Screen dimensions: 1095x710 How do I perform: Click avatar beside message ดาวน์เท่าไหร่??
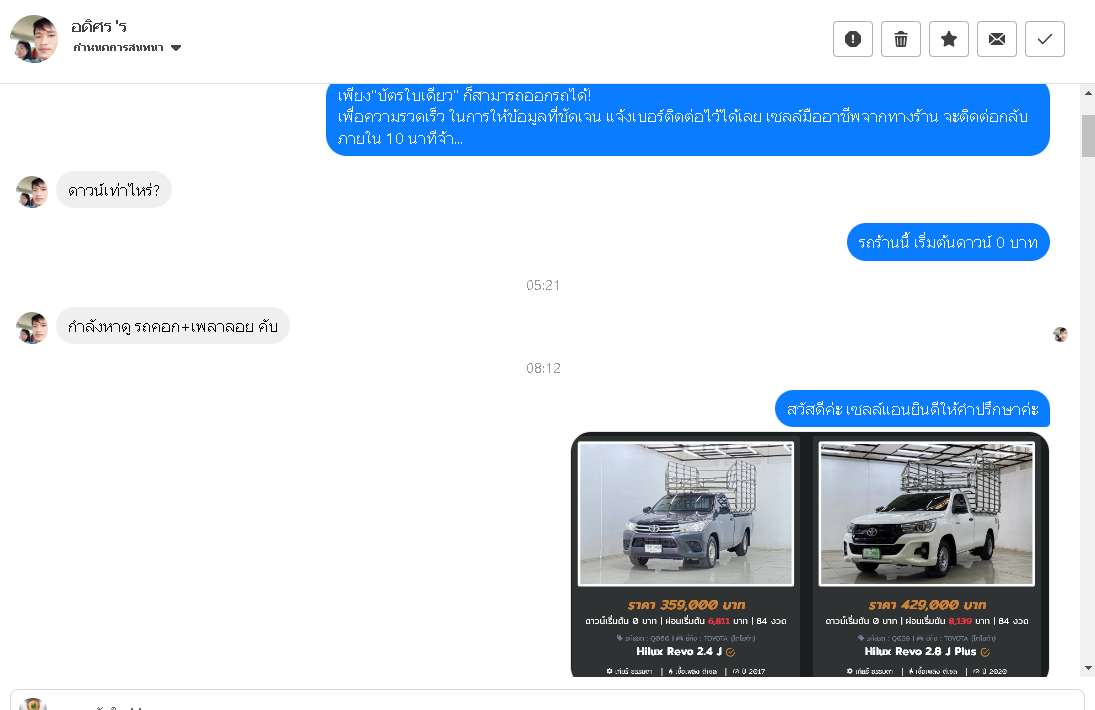tap(32, 191)
